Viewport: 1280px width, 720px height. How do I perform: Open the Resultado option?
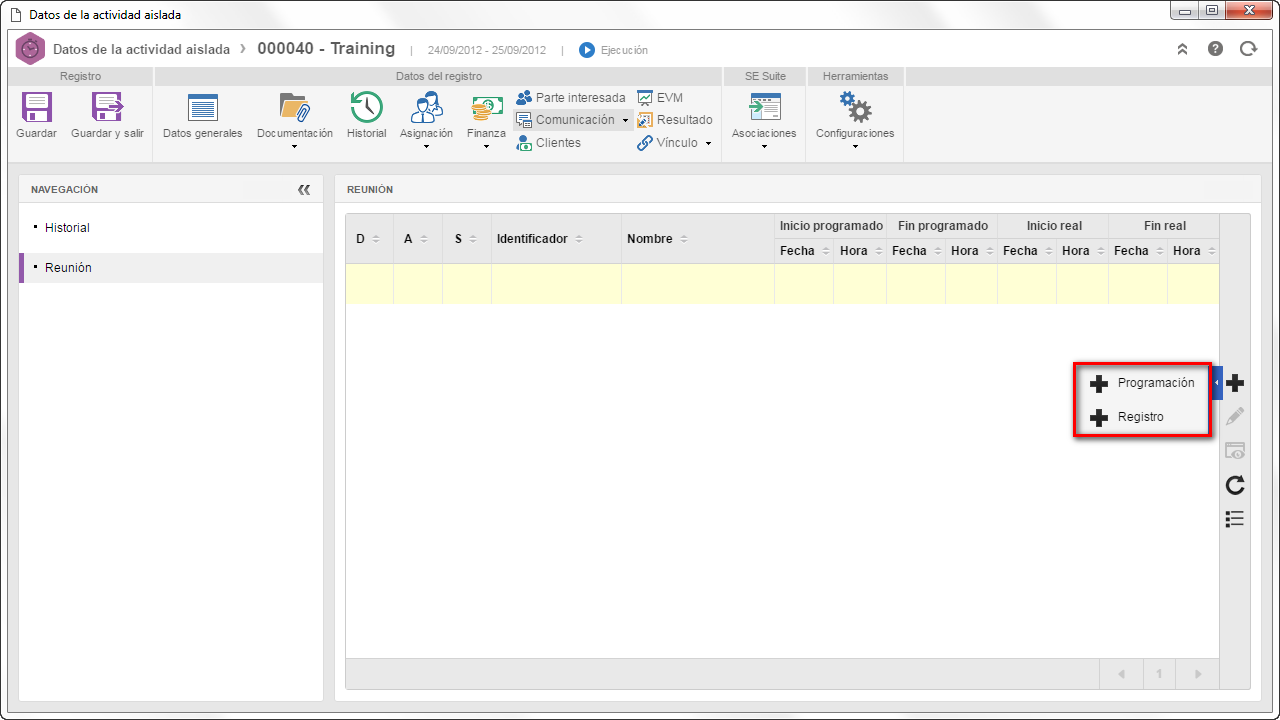[675, 120]
